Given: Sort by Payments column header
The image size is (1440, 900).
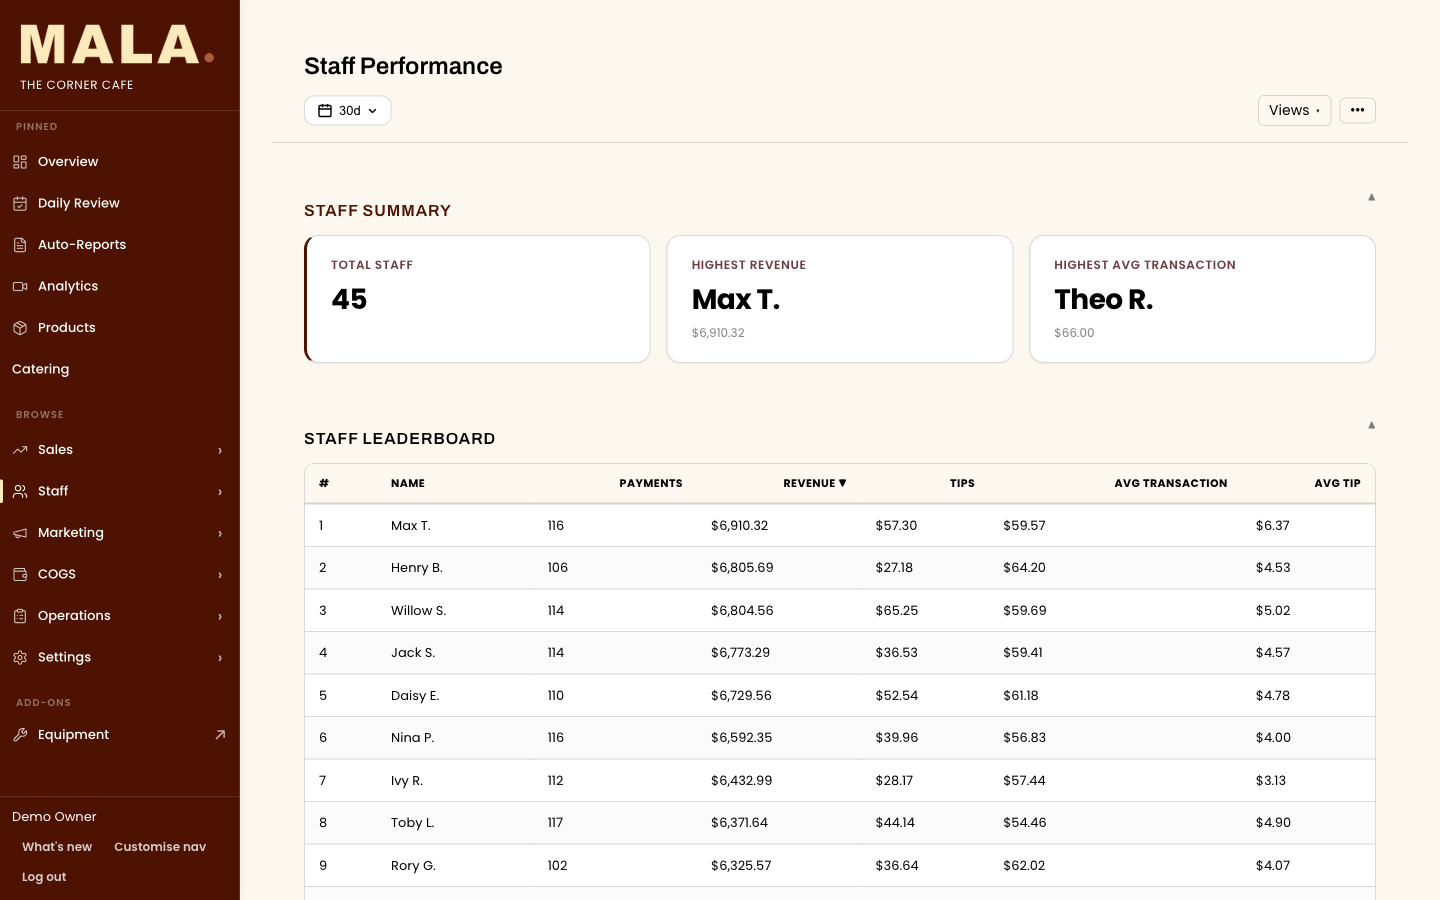Looking at the screenshot, I should click(x=651, y=483).
